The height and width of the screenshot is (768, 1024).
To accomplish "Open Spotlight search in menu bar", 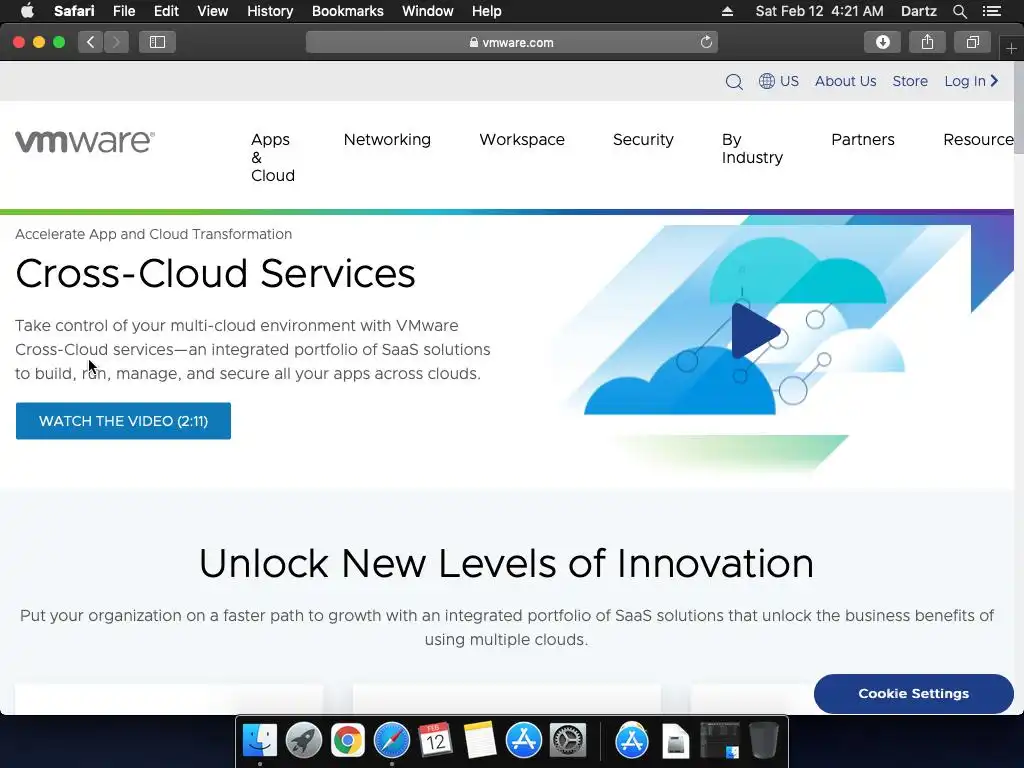I will (x=959, y=11).
